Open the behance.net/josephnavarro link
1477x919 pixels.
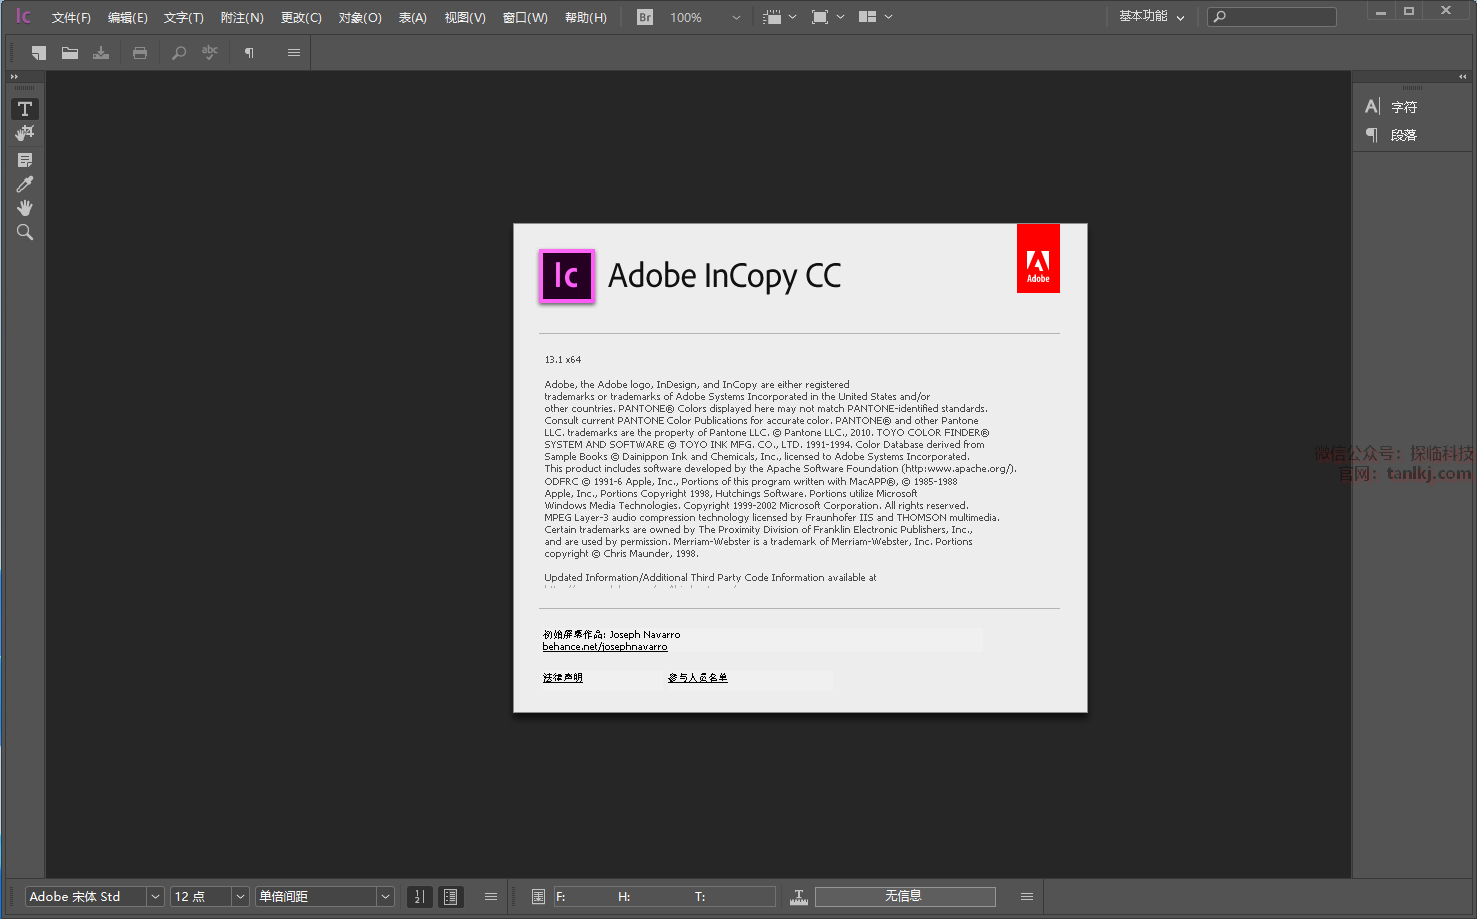pyautogui.click(x=605, y=647)
